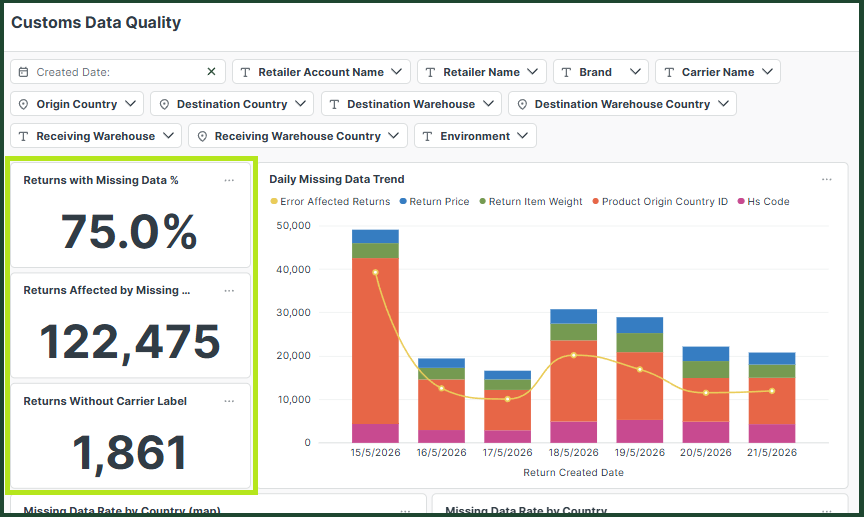Toggle Hs Code legend series

point(764,202)
